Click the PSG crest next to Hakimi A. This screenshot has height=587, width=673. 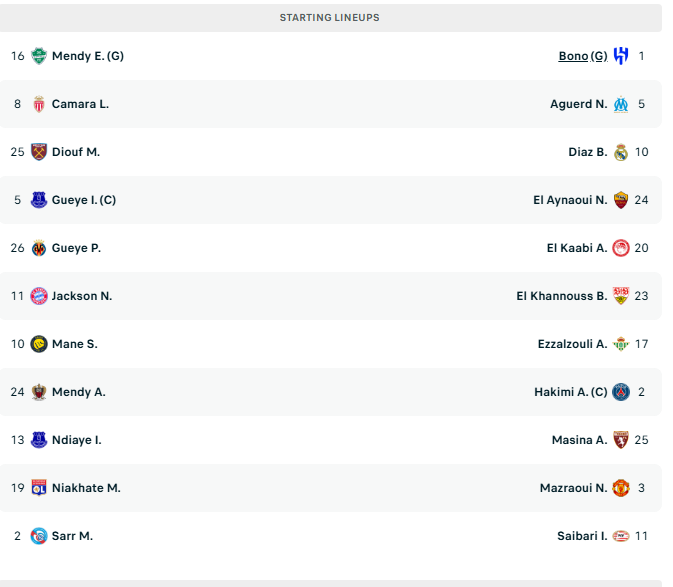621,392
